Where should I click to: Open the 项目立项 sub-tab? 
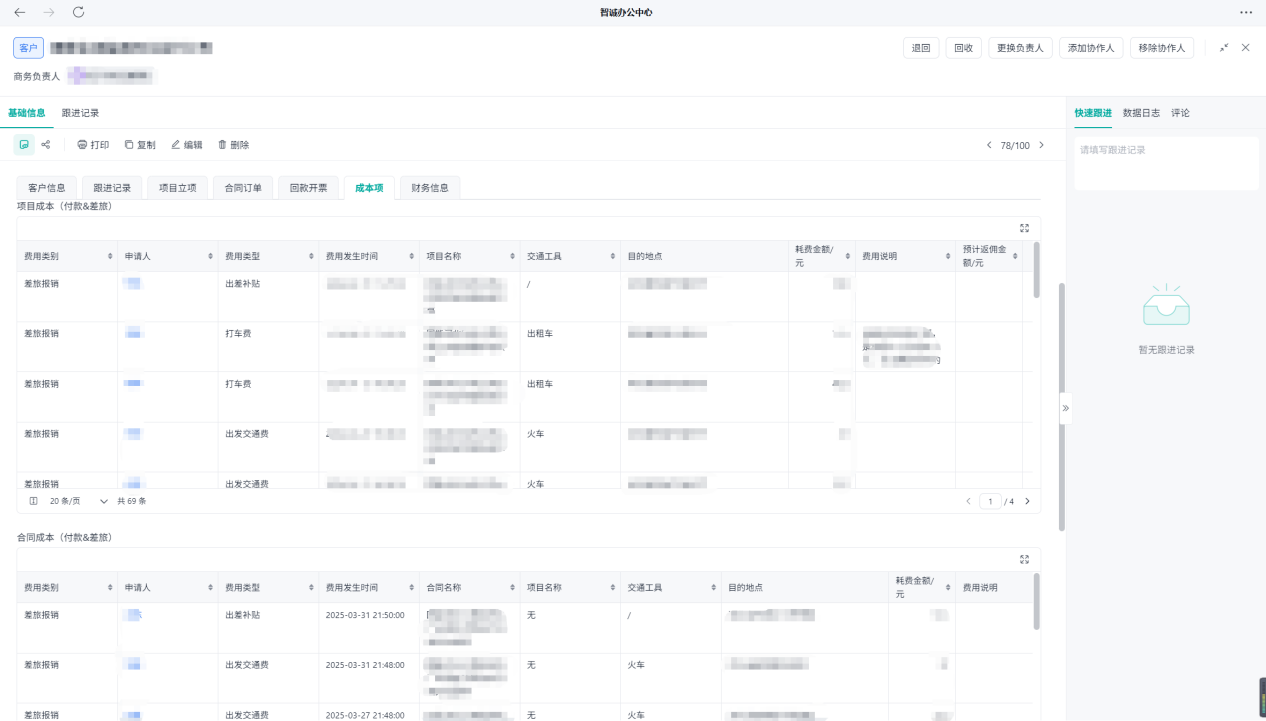[178, 187]
